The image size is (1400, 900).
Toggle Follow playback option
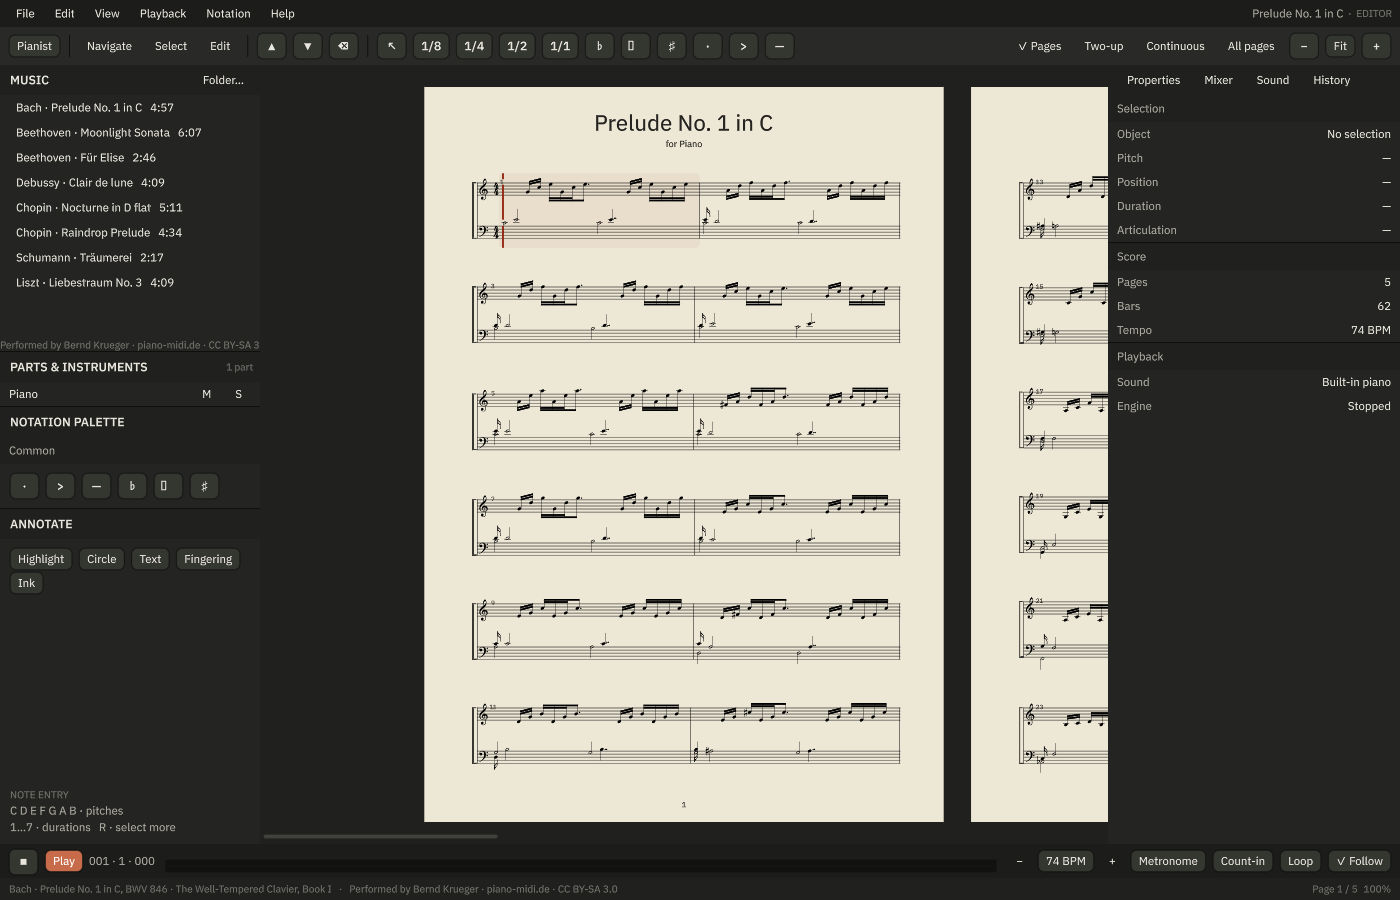point(1360,861)
